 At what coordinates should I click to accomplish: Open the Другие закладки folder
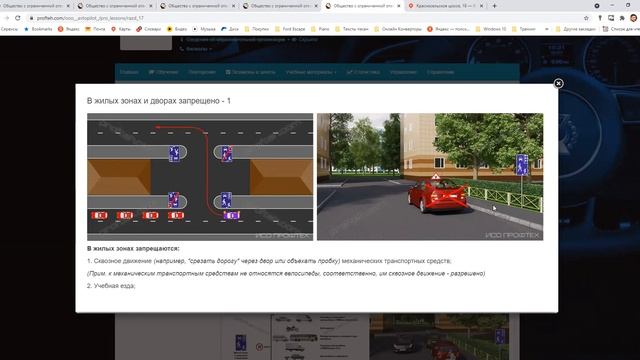[576, 29]
